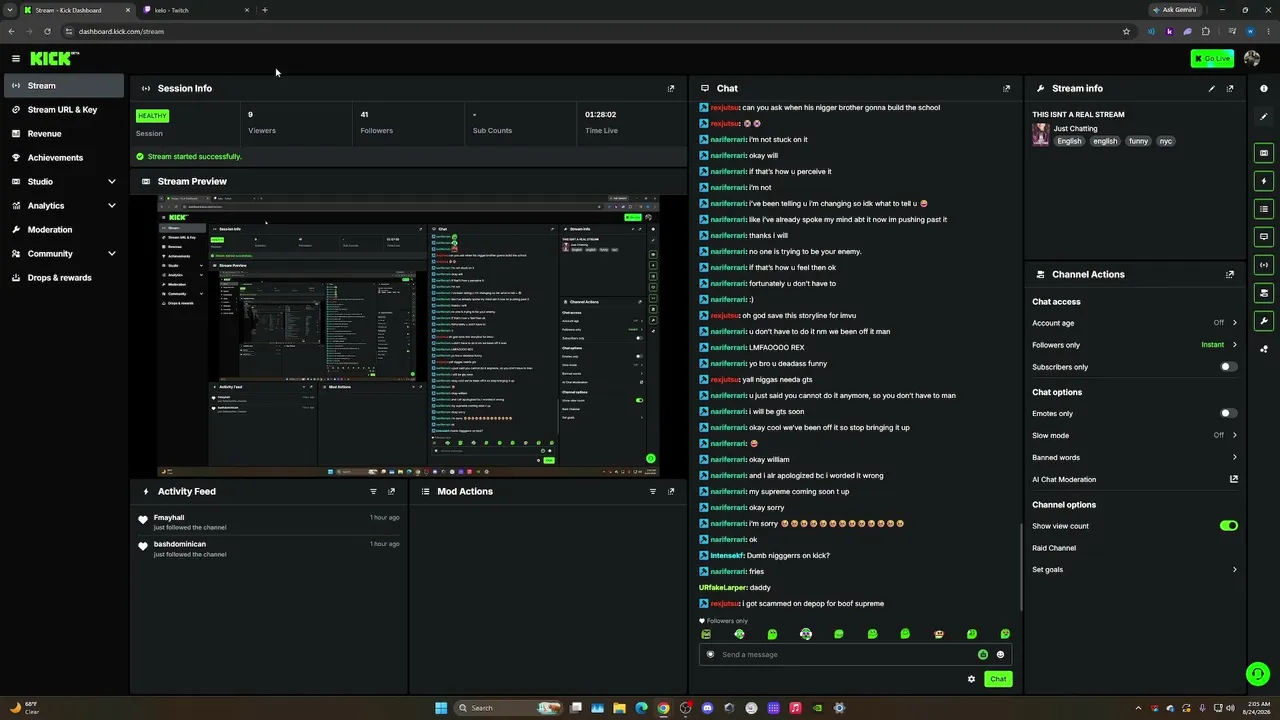The height and width of the screenshot is (720, 1280).
Task: Open Drops & rewards page
Action: [64, 278]
